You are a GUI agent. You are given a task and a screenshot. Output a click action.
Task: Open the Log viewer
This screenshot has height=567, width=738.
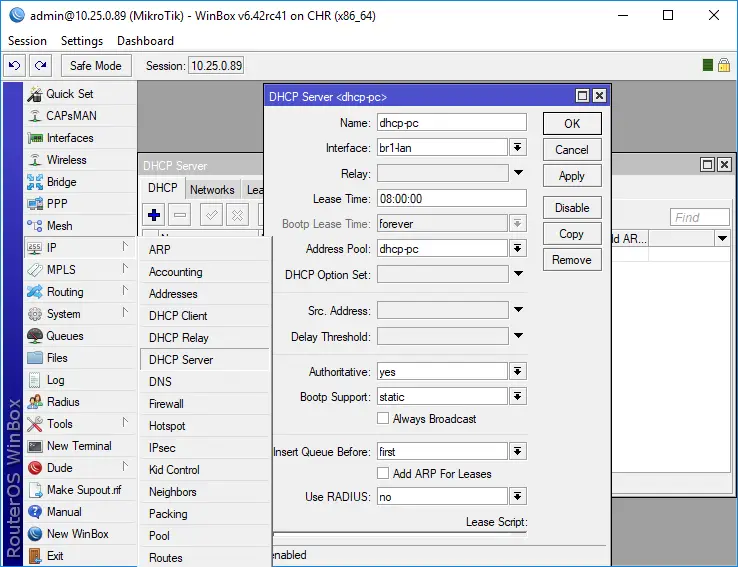pos(80,380)
